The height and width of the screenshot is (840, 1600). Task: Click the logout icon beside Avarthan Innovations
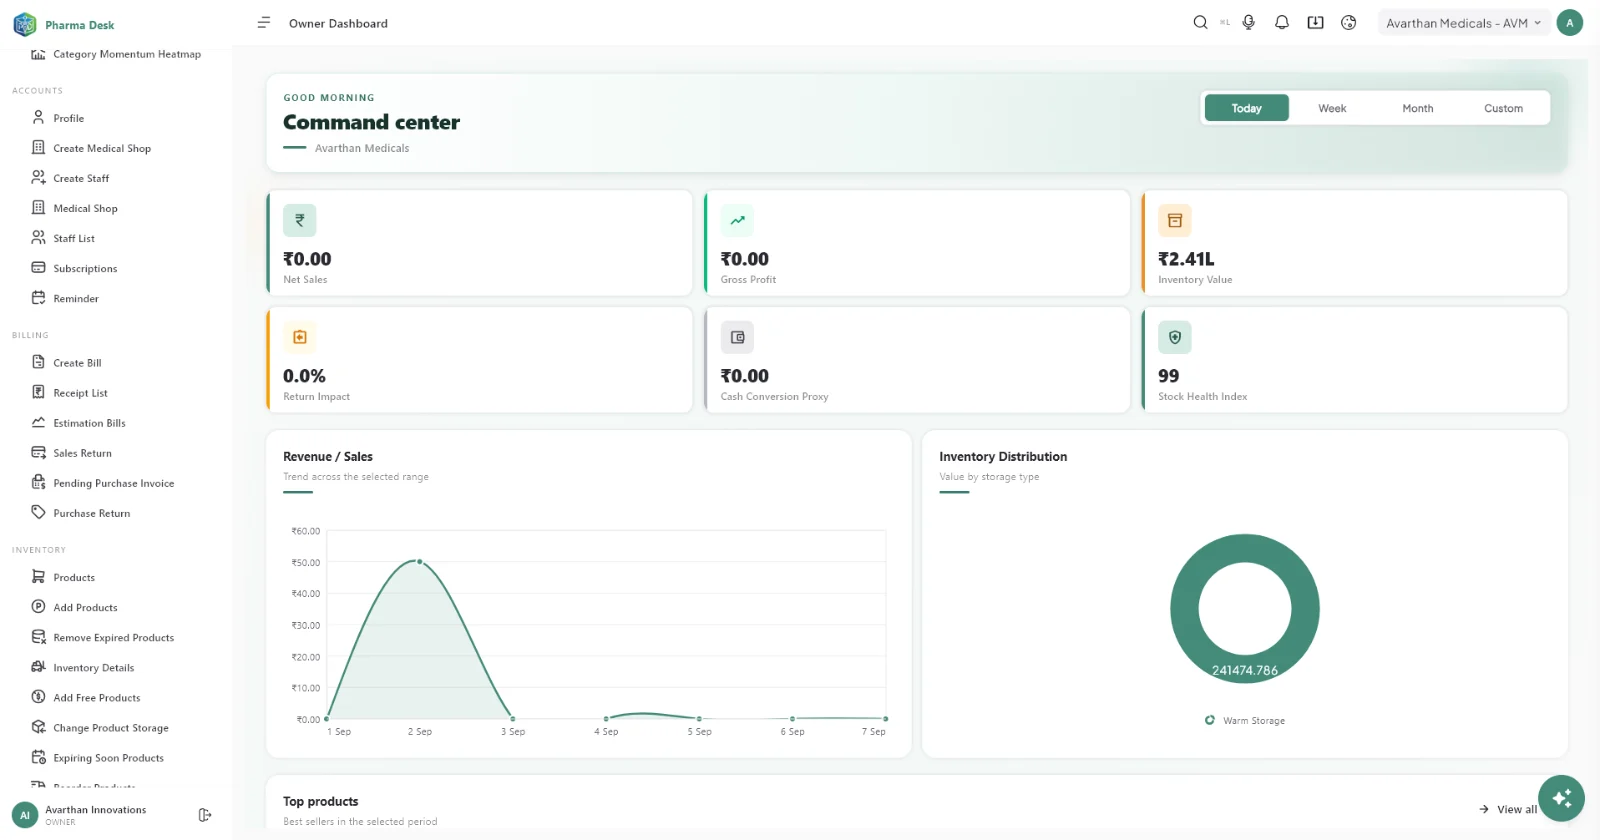205,815
